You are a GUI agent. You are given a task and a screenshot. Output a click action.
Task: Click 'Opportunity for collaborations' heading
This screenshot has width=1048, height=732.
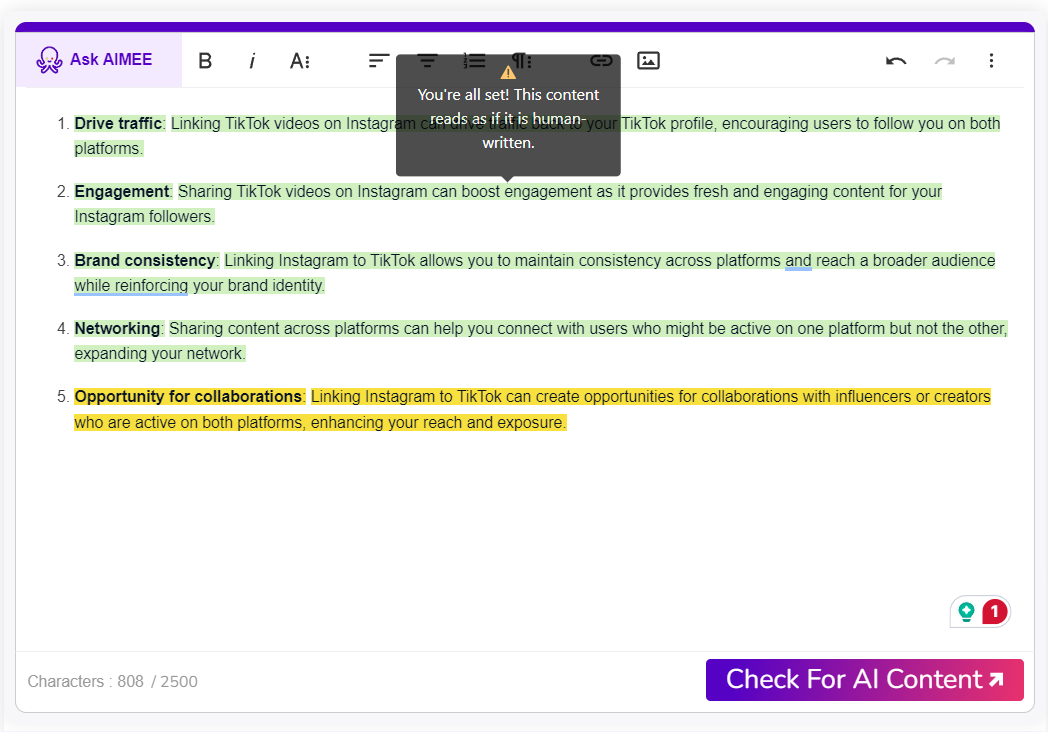pyautogui.click(x=188, y=396)
